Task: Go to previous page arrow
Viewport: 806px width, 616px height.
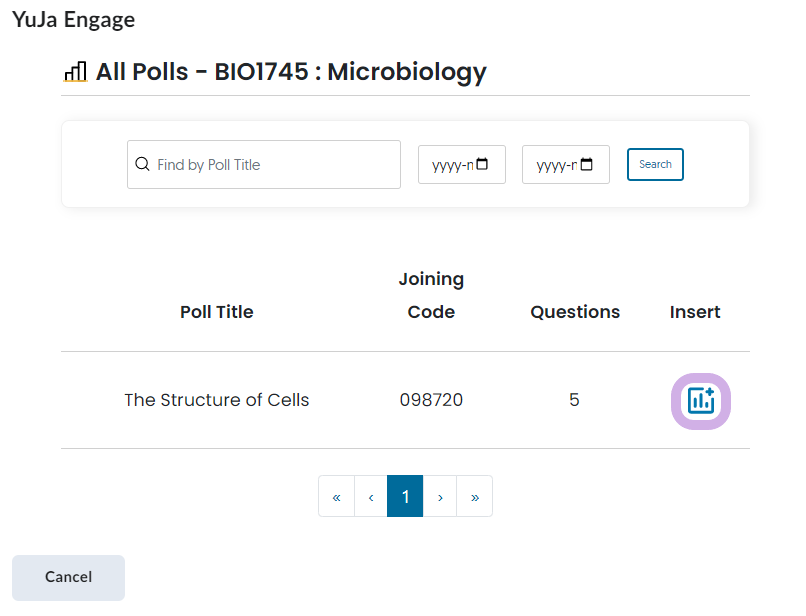Action: coord(371,496)
